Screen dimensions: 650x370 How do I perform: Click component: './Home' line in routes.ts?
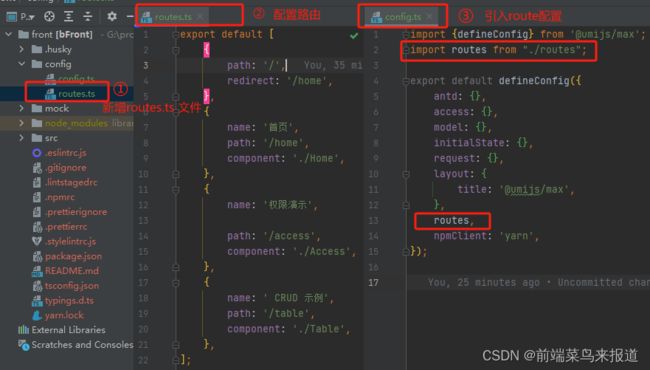coord(286,158)
